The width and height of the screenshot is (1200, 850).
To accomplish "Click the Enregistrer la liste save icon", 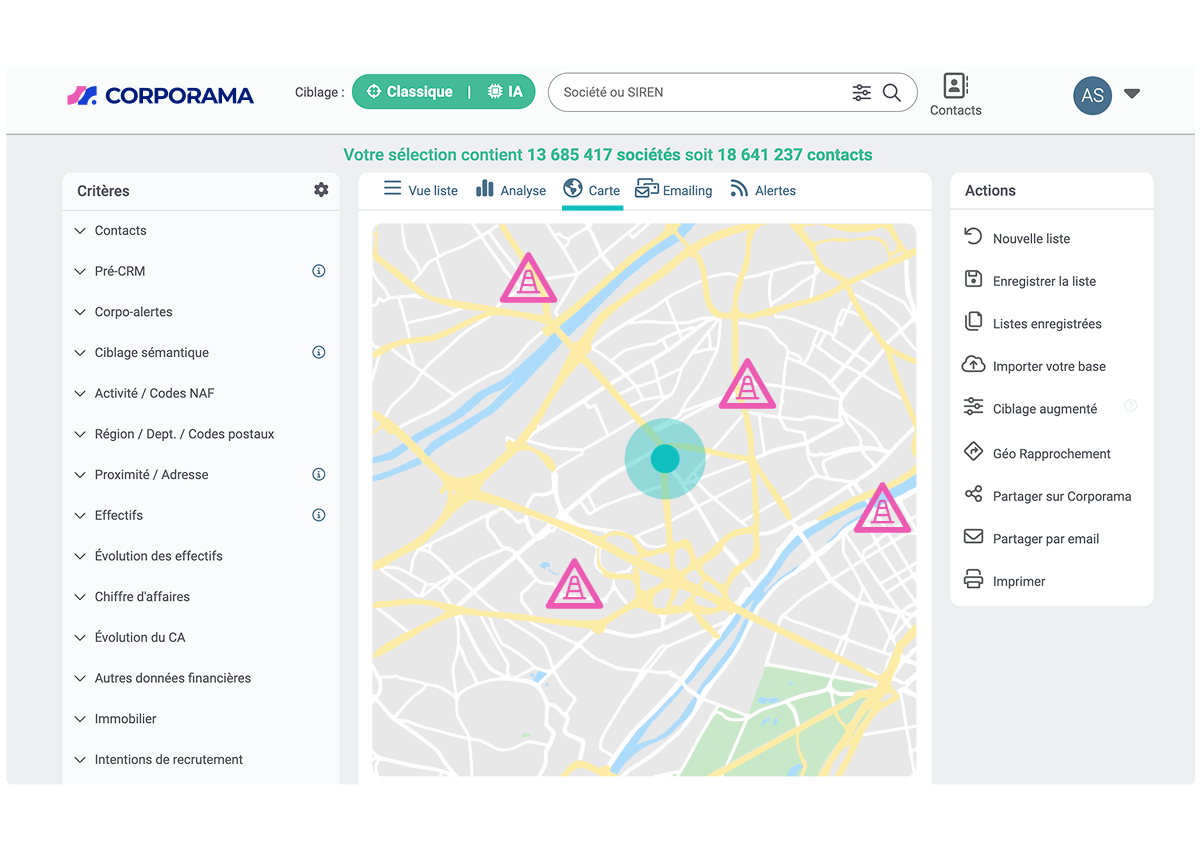I will tap(973, 279).
